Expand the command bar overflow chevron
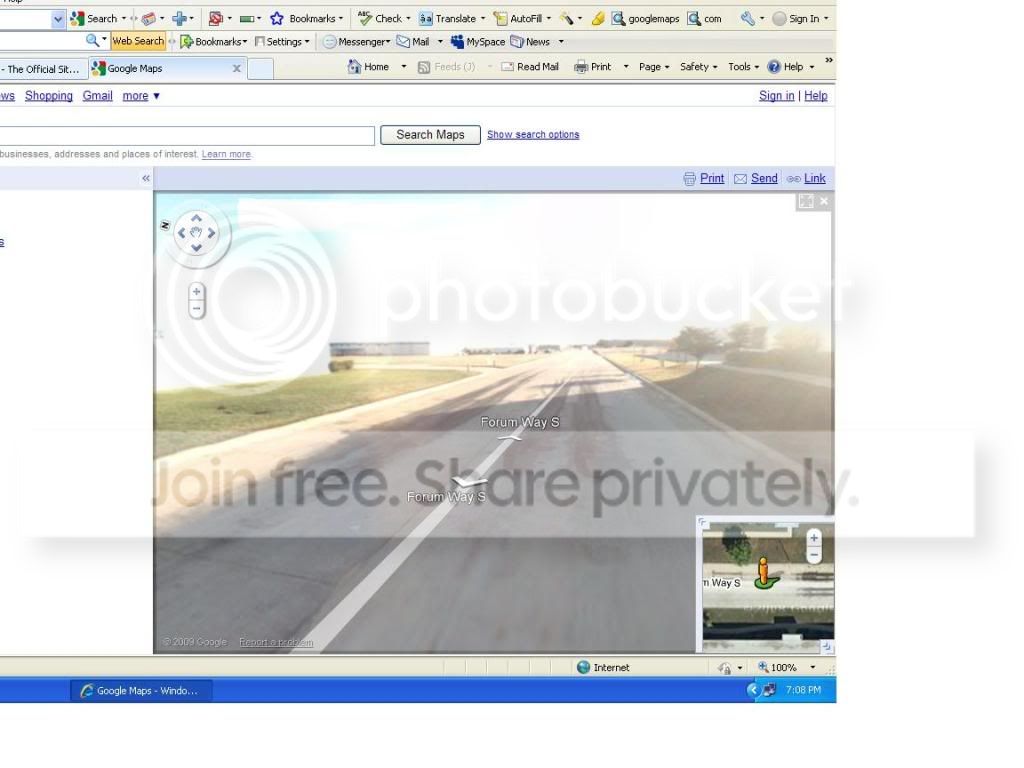The height and width of the screenshot is (768, 1024). [x=829, y=60]
